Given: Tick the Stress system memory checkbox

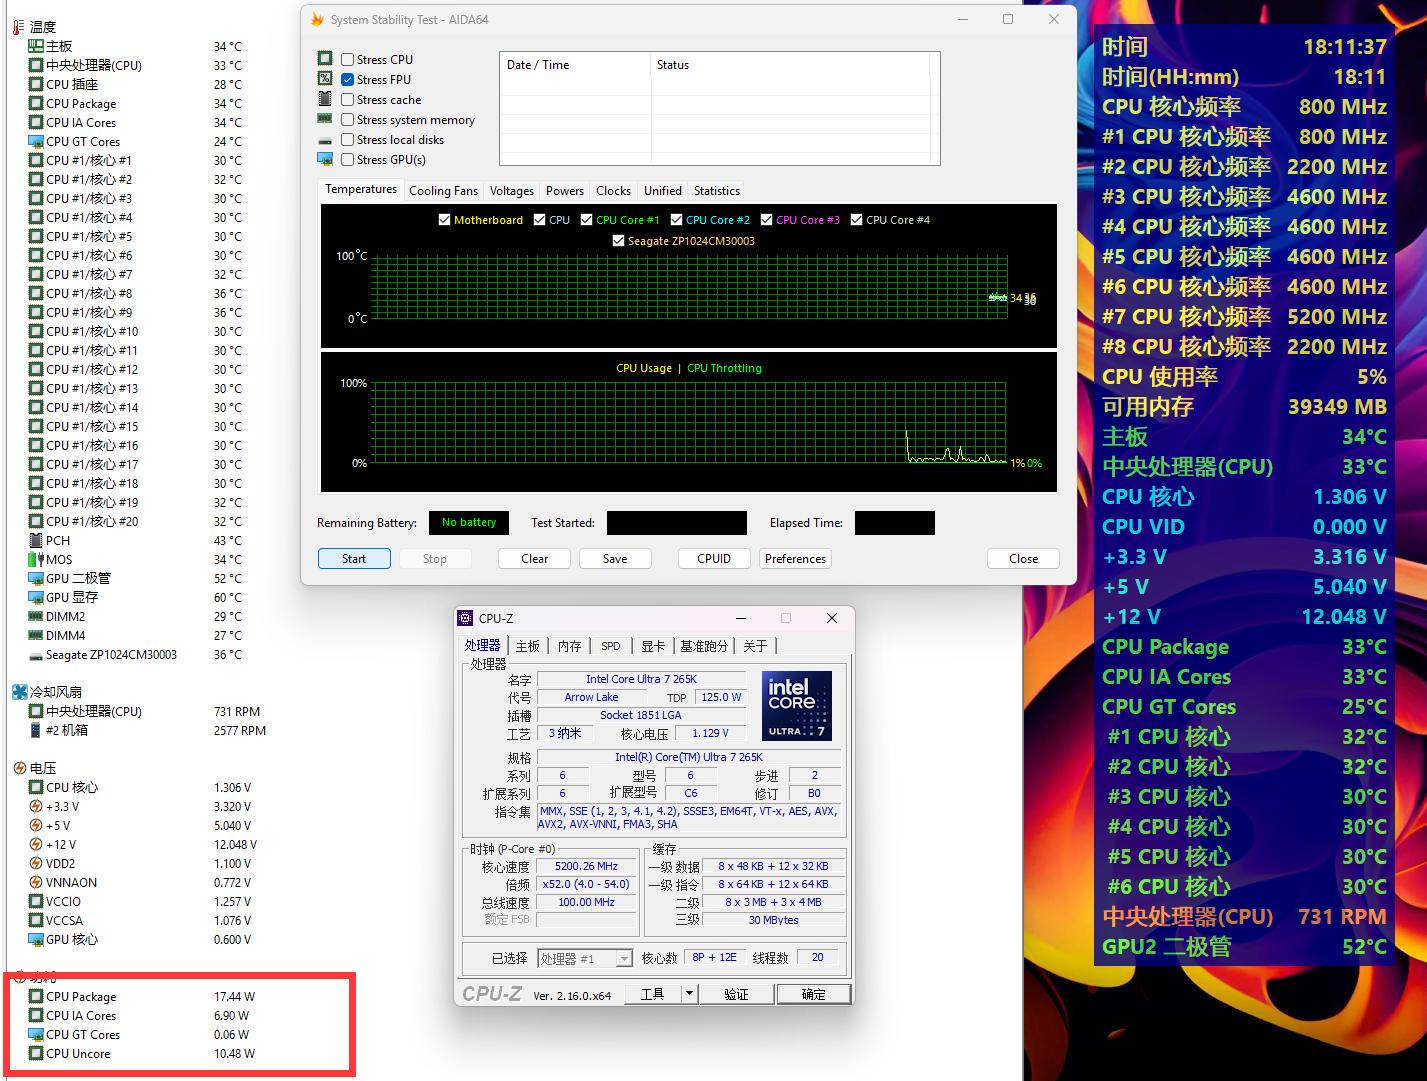Looking at the screenshot, I should [x=348, y=120].
